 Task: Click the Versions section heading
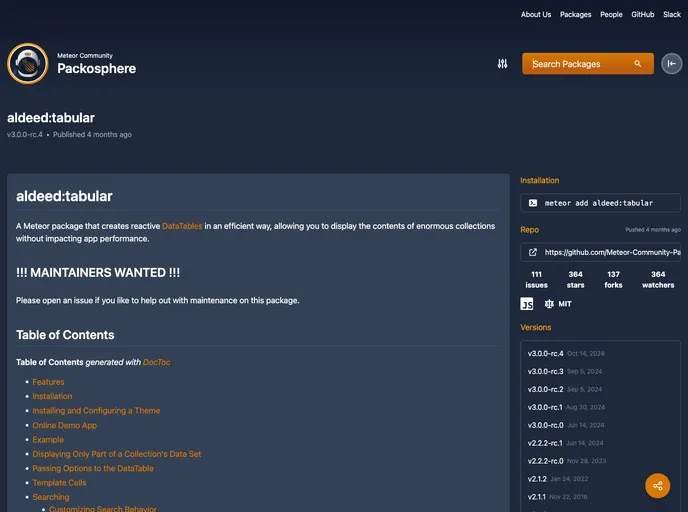pos(535,327)
